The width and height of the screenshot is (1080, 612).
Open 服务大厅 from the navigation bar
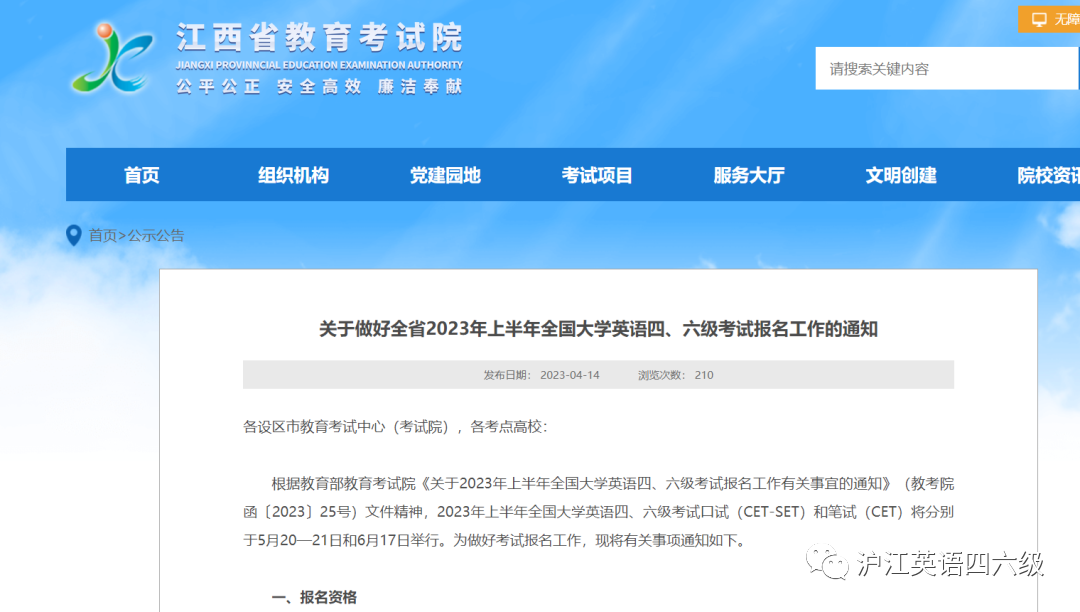coord(749,176)
